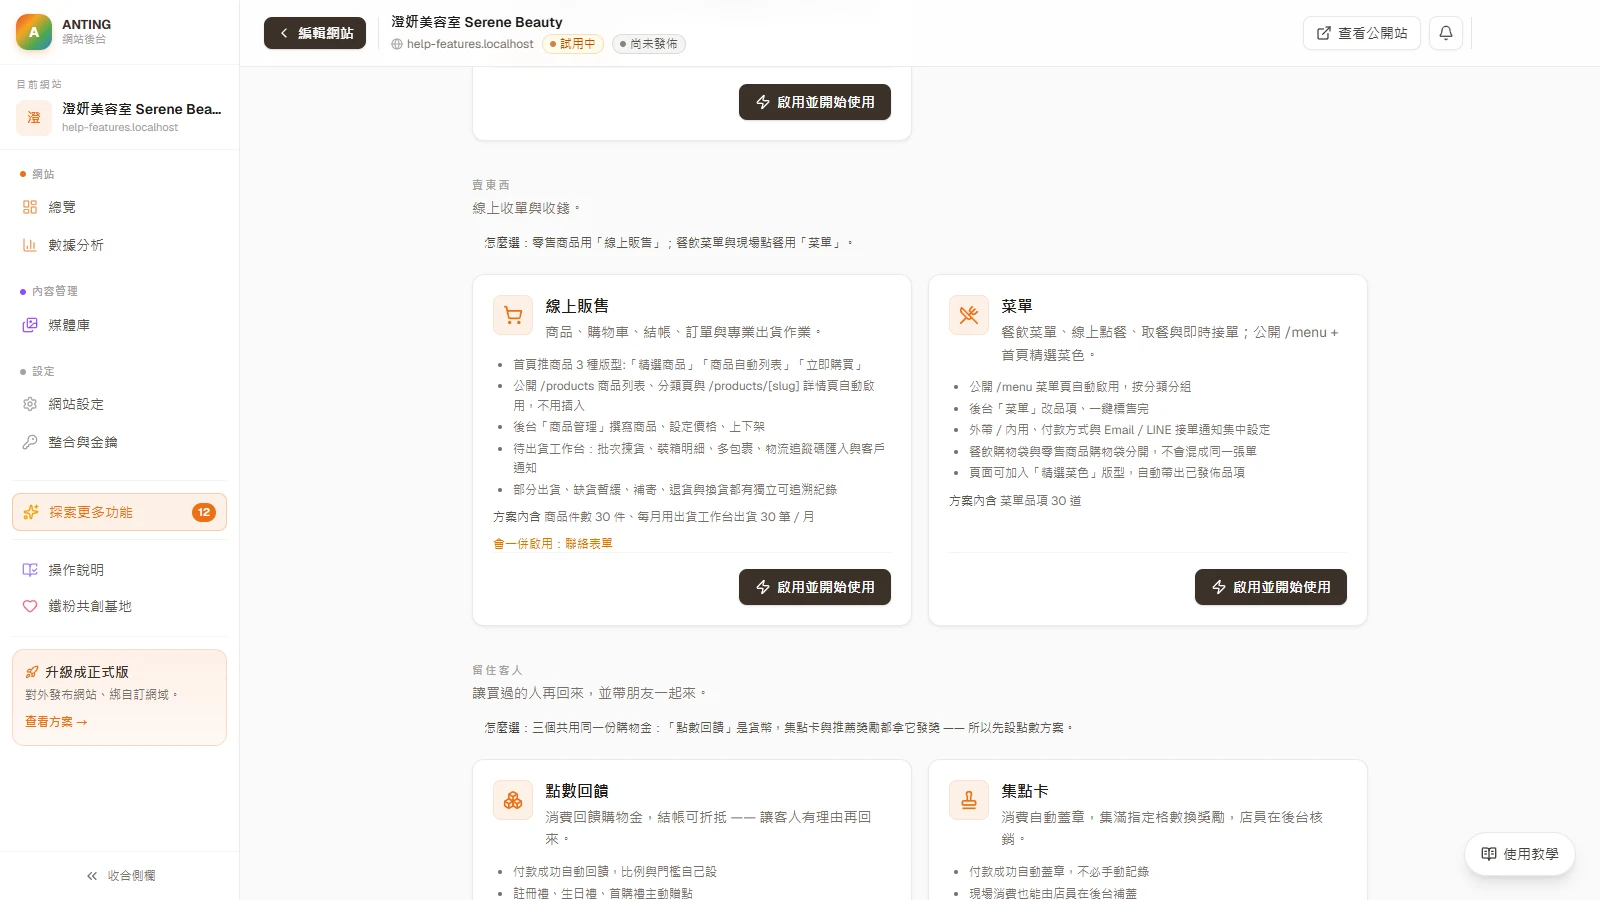Open the 使用教學 tutorial button
The height and width of the screenshot is (900, 1600).
pyautogui.click(x=1520, y=854)
